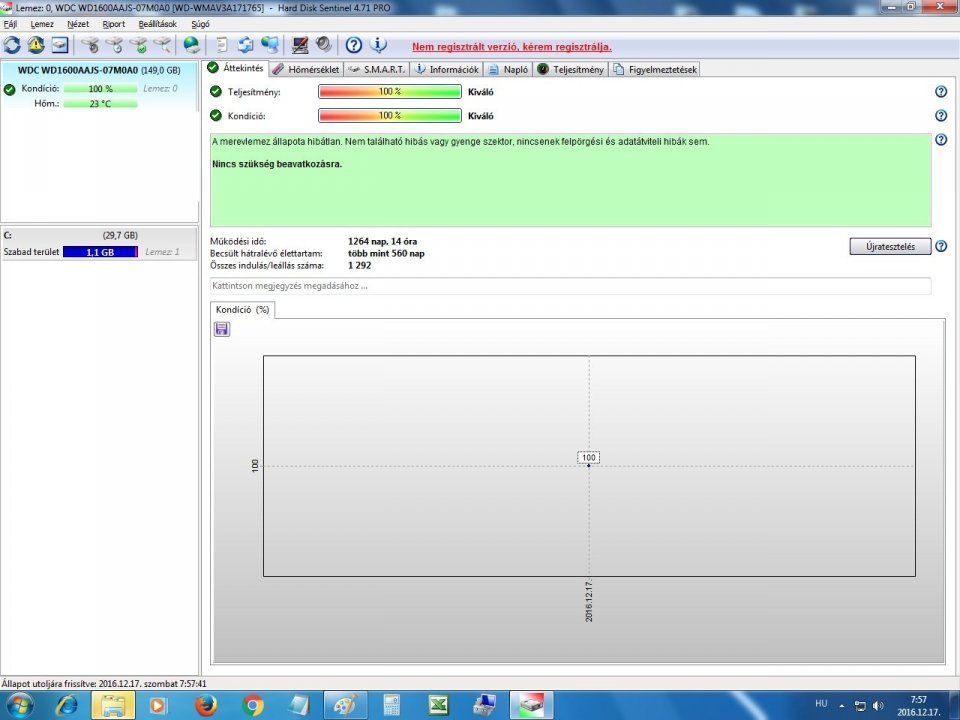Open the world disk toolbar icon
960x720 pixels.
[192, 45]
